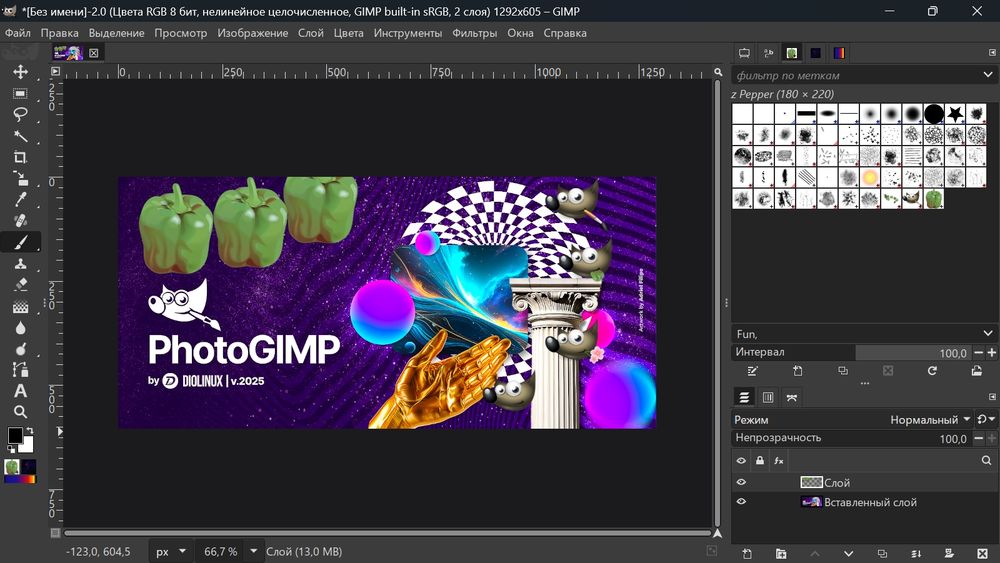The height and width of the screenshot is (563, 1000).
Task: Adjust the Интервал spacing slider
Action: point(851,352)
